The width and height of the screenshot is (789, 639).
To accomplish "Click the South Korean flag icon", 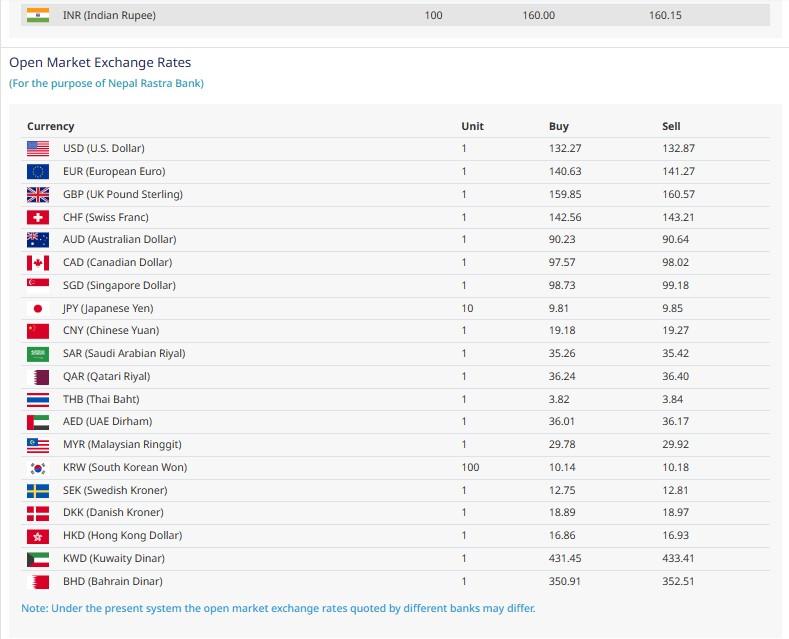I will 38,467.
